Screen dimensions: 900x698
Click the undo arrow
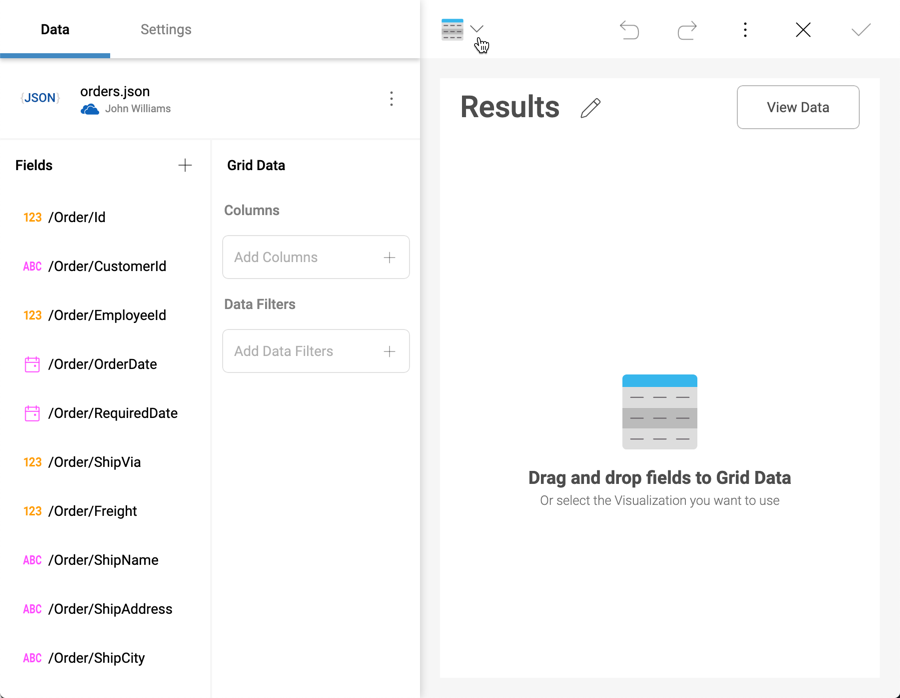pyautogui.click(x=629, y=30)
